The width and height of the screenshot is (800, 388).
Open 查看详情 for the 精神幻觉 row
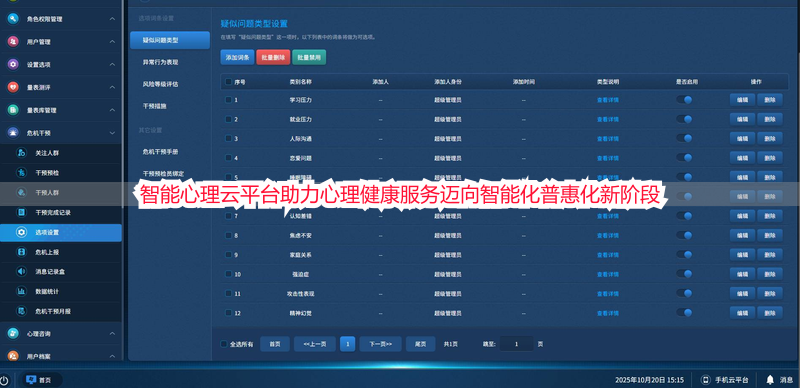608,313
